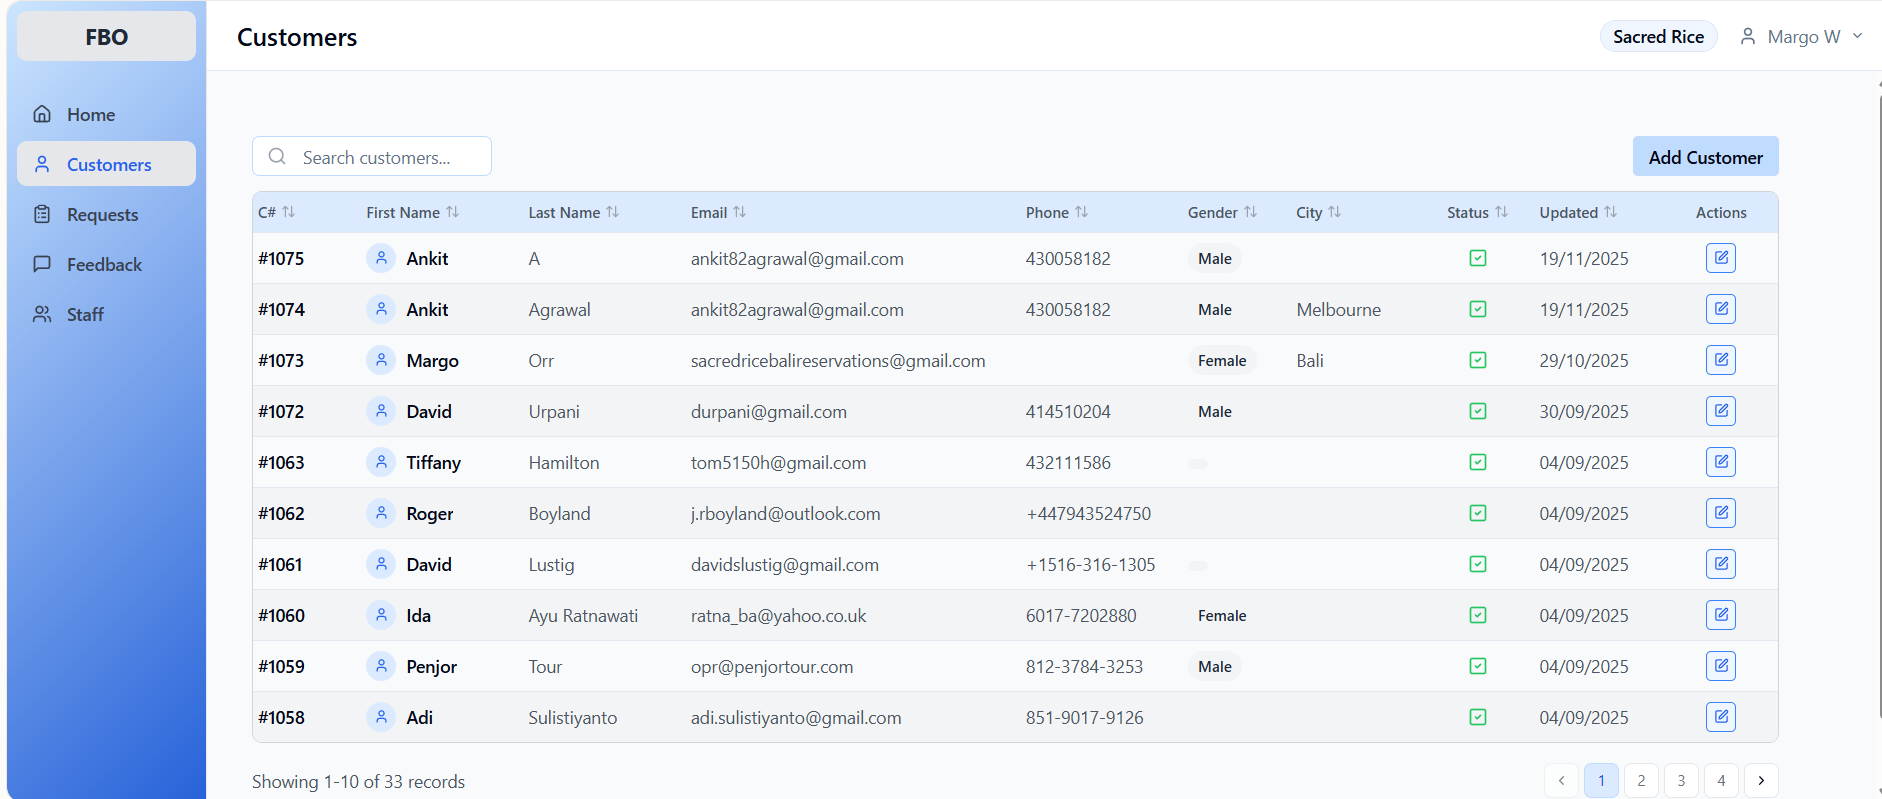
Task: Edit Ida Ayu Ratnawati's record
Action: tap(1720, 615)
